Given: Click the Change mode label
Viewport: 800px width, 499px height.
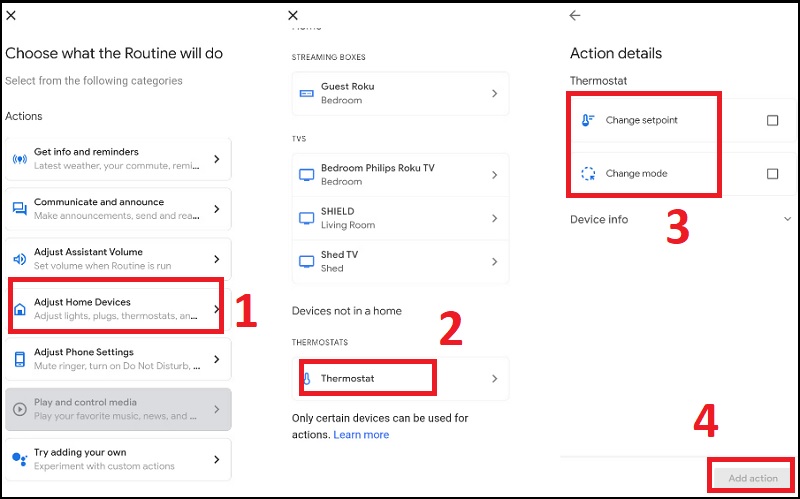Looking at the screenshot, I should click(x=636, y=173).
